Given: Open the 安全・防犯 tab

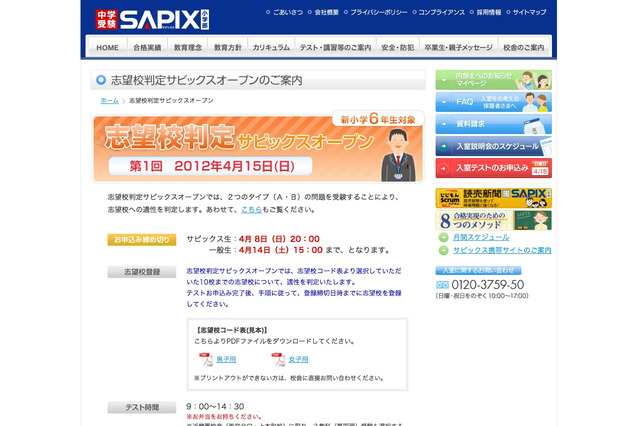Looking at the screenshot, I should pos(398,47).
